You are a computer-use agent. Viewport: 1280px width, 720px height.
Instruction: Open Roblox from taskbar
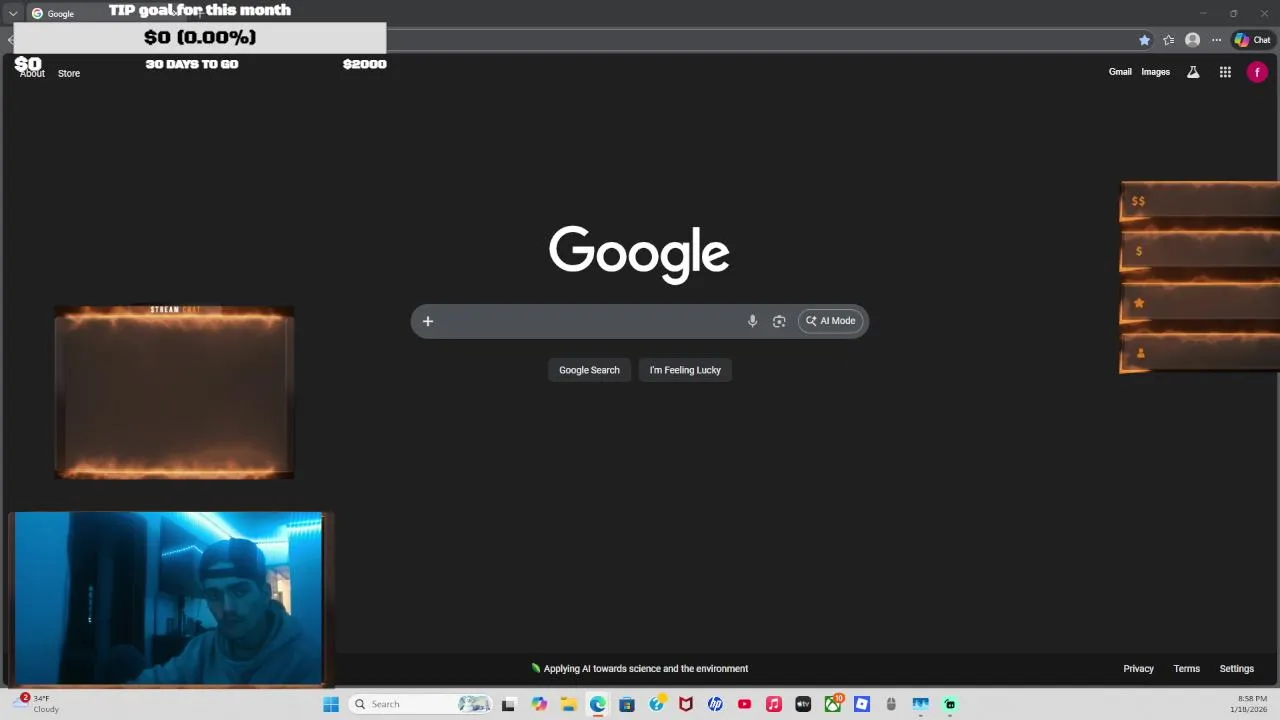click(x=862, y=704)
